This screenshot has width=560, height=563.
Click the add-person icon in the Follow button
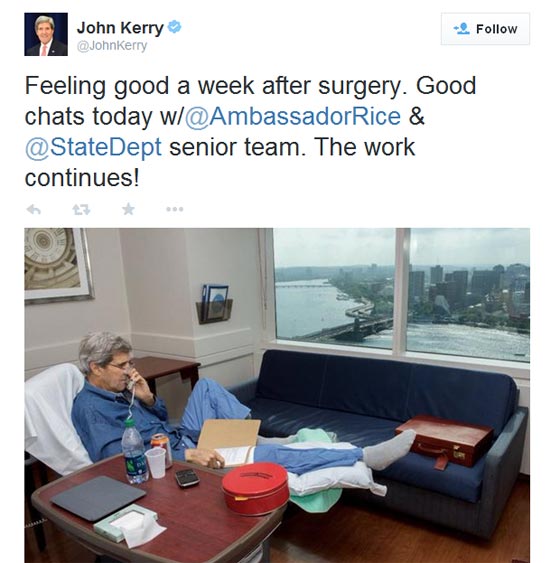tap(462, 28)
